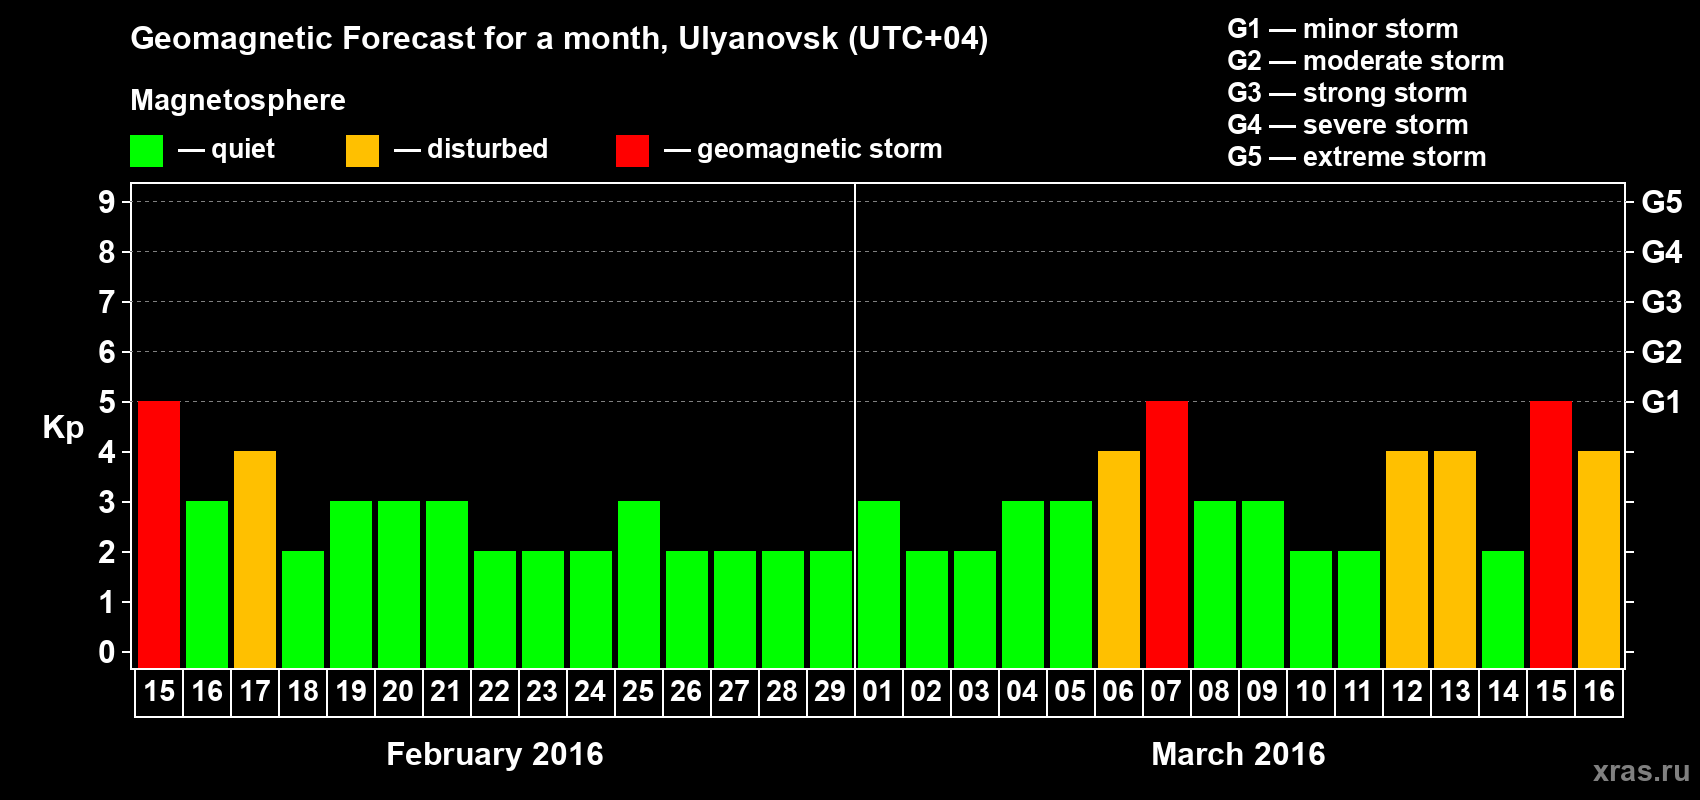Select the yellow bar for February 17

(x=255, y=560)
